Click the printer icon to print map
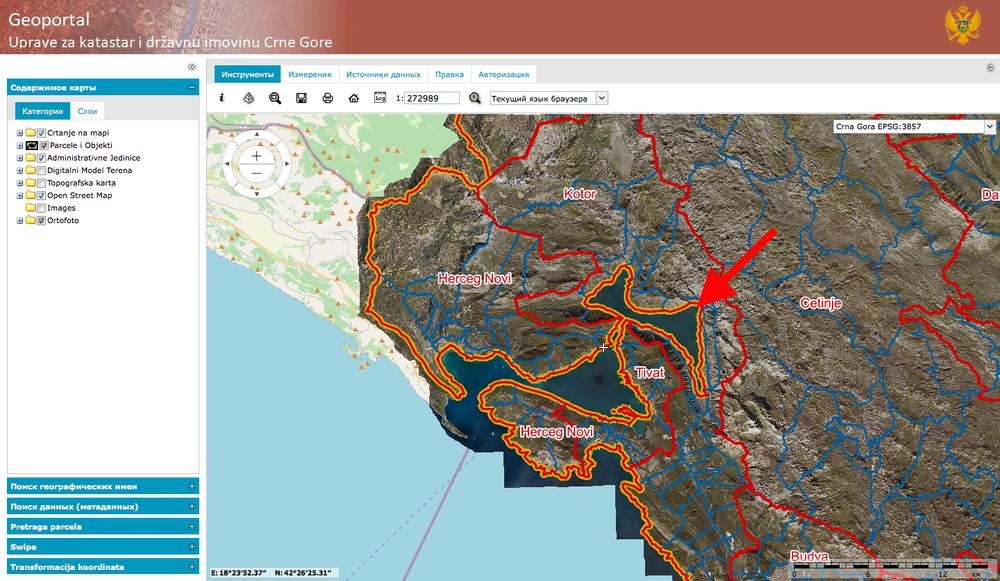 (x=327, y=98)
